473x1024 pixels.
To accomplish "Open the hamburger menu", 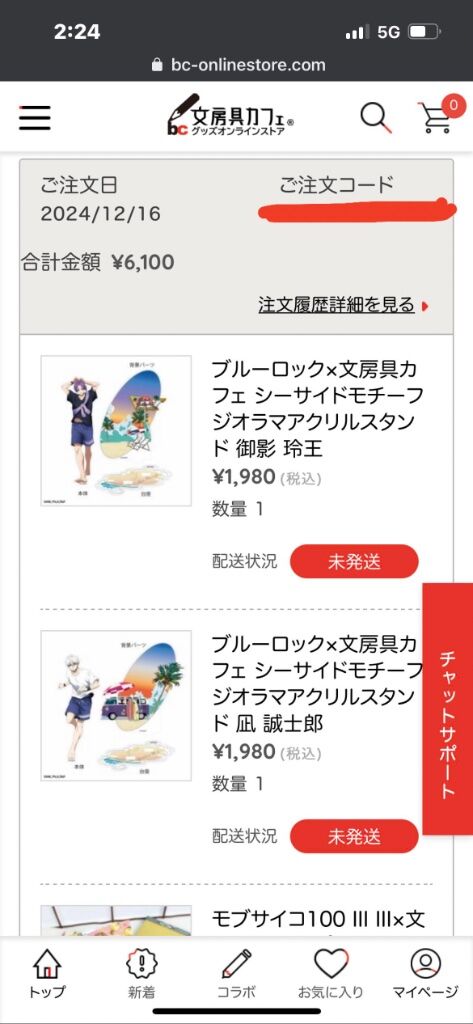I will (x=35, y=118).
